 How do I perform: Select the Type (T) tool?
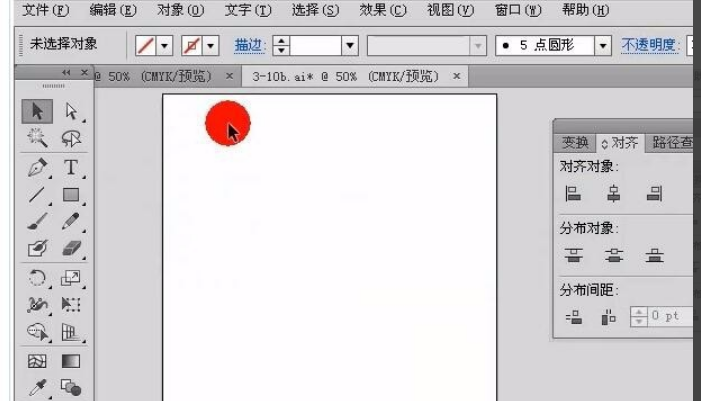(71, 167)
